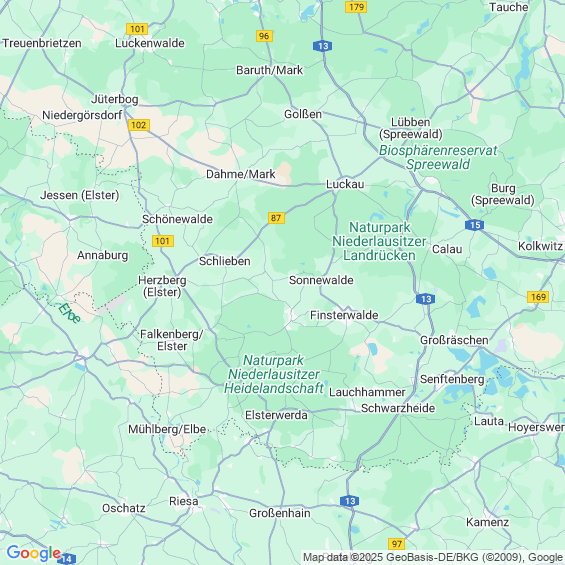
Task: Click the route 179 road shield
Action: pos(356,7)
